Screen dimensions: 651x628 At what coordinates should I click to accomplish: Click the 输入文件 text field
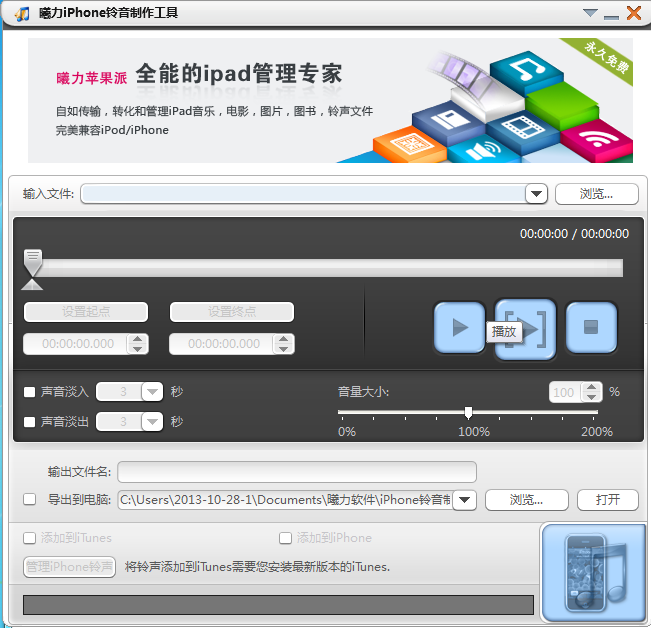point(303,194)
